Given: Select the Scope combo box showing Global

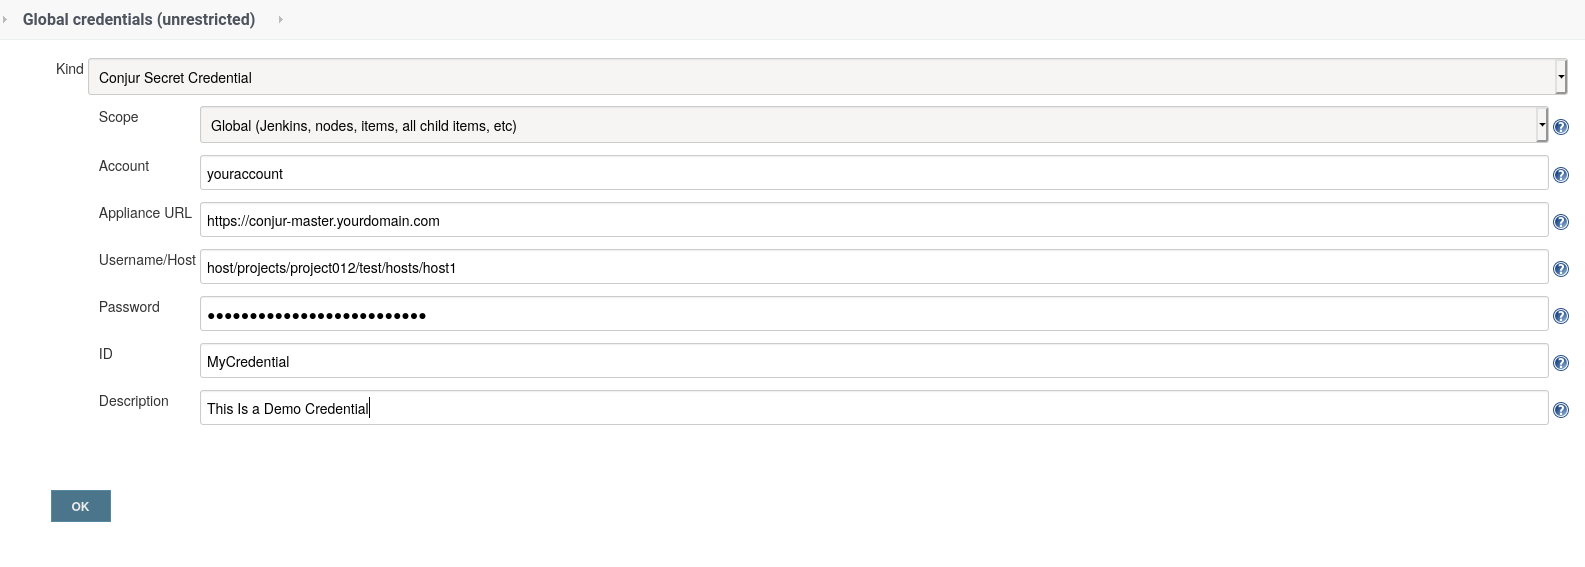Looking at the screenshot, I should click(x=874, y=125).
